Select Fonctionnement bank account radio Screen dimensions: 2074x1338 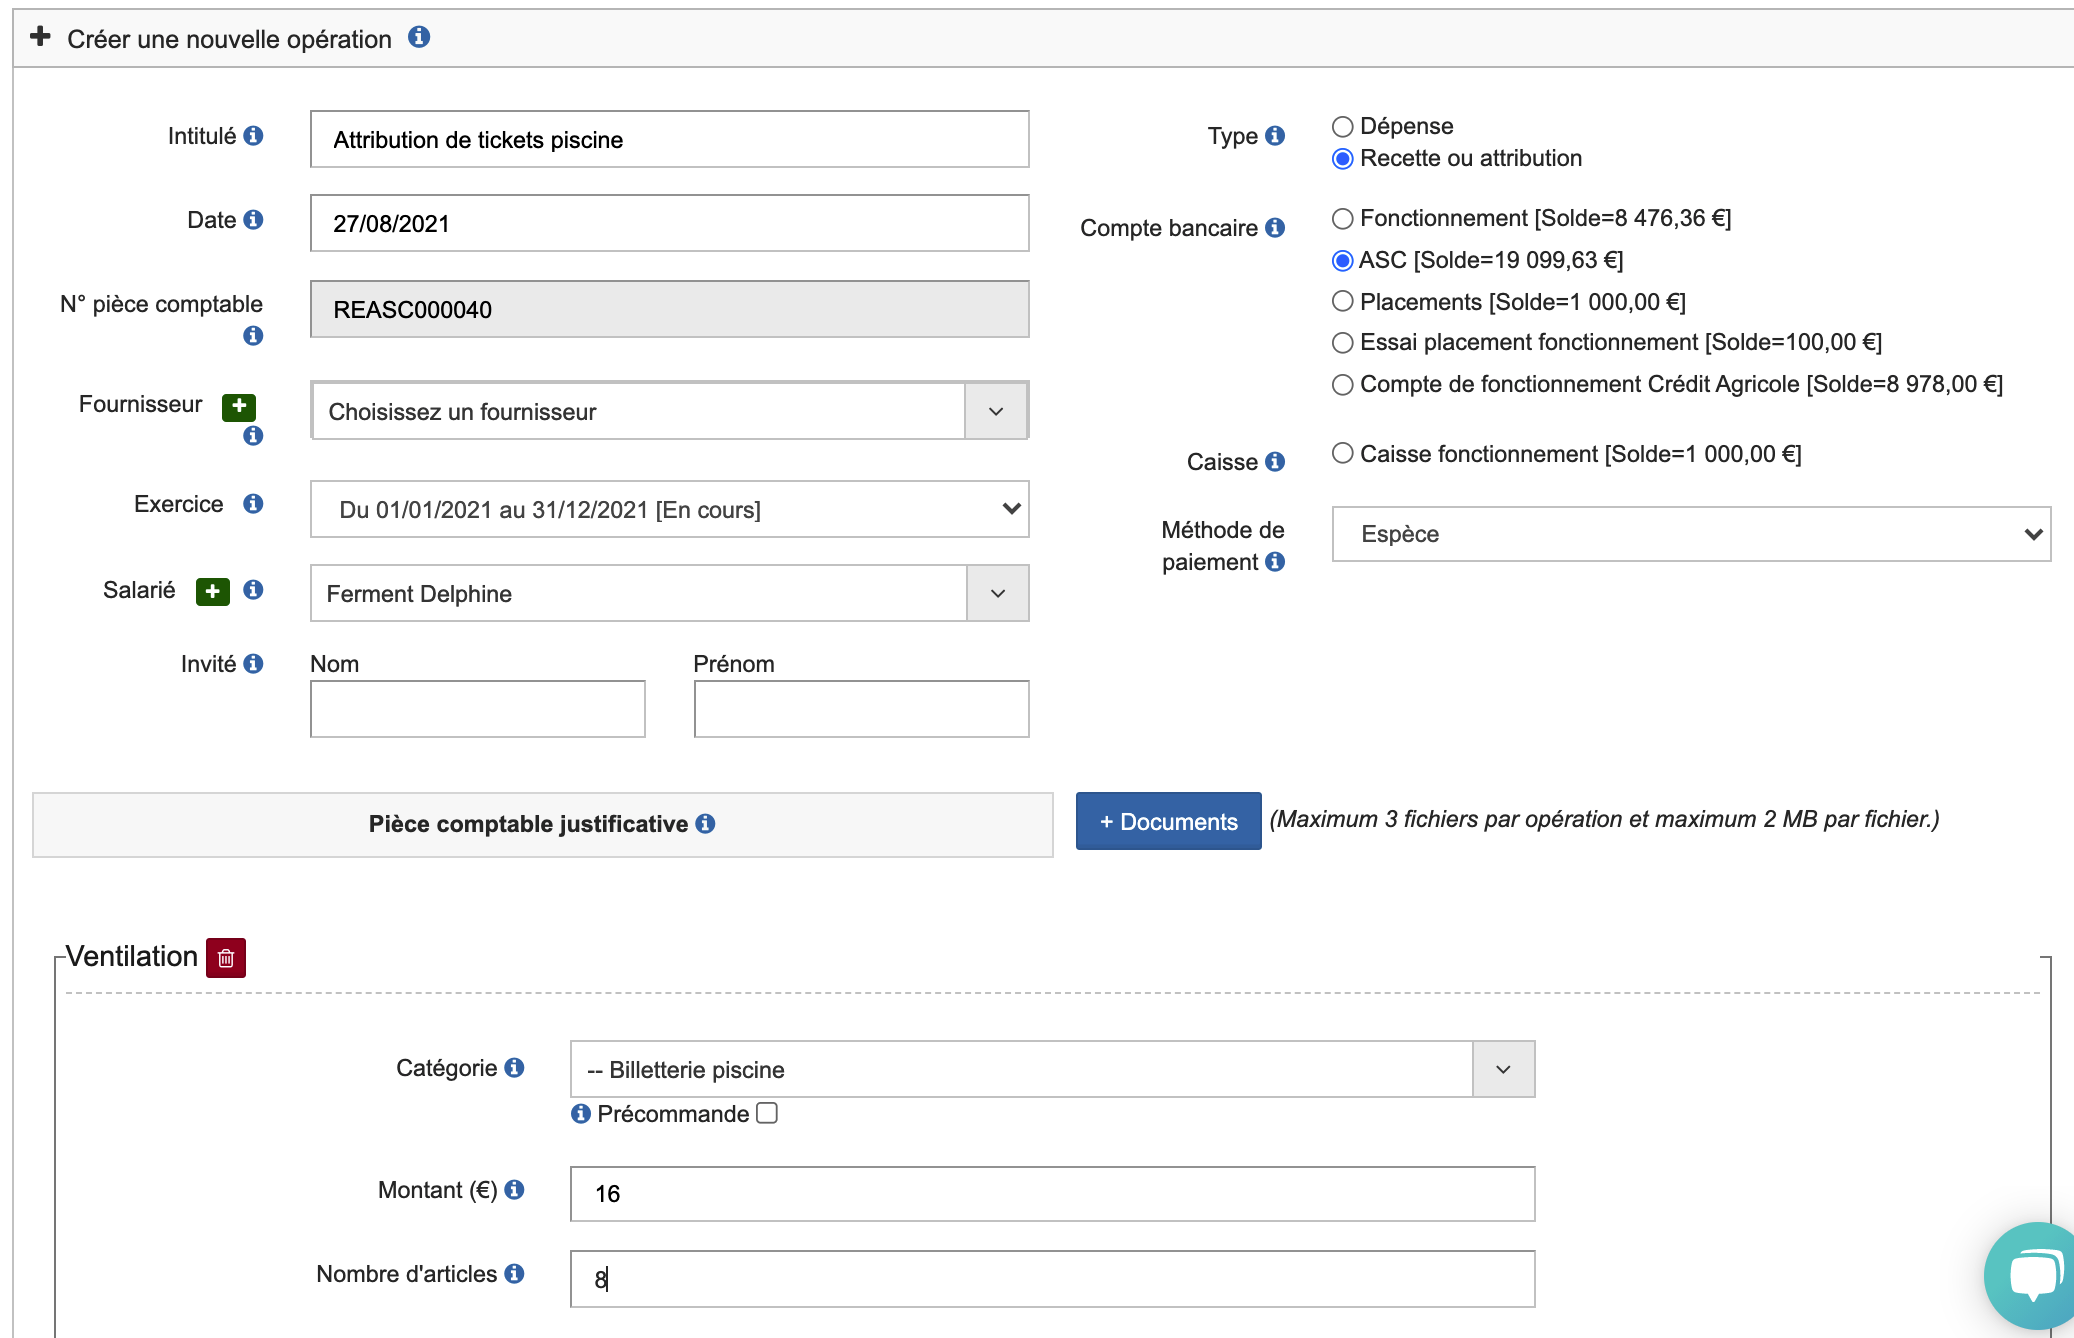[x=1343, y=219]
